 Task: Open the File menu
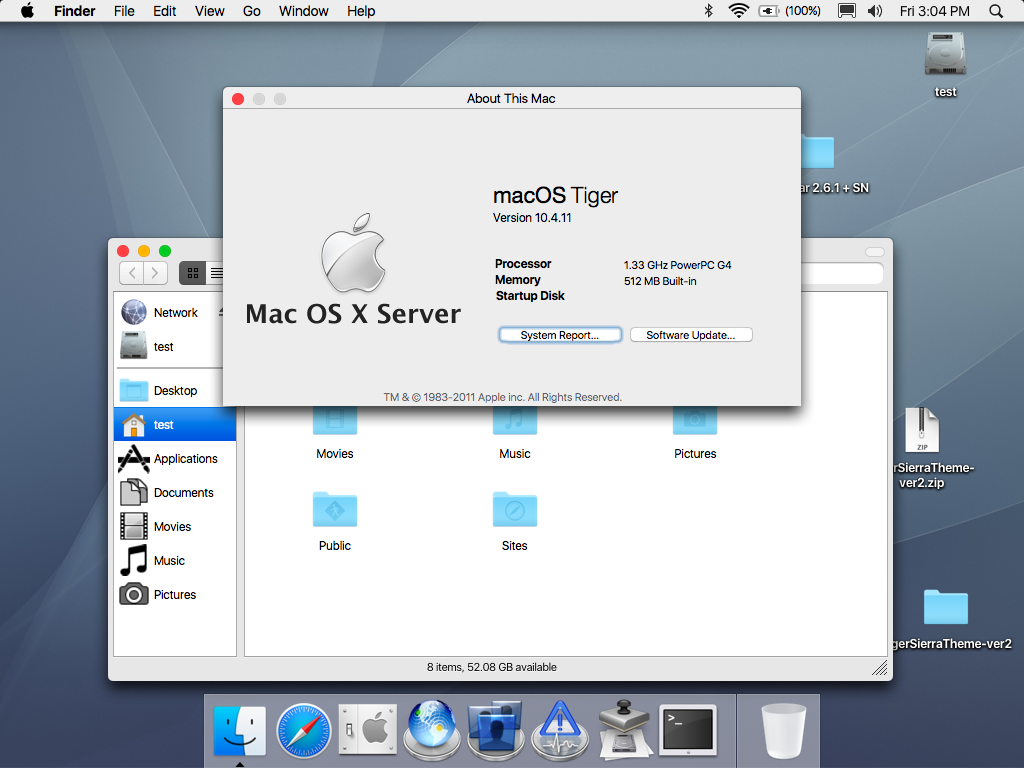coord(124,11)
